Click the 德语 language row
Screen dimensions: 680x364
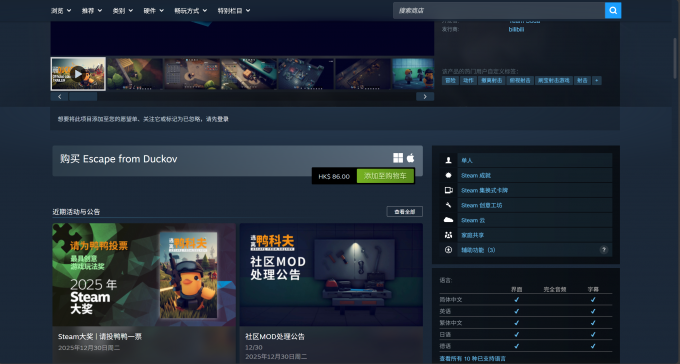526,346
